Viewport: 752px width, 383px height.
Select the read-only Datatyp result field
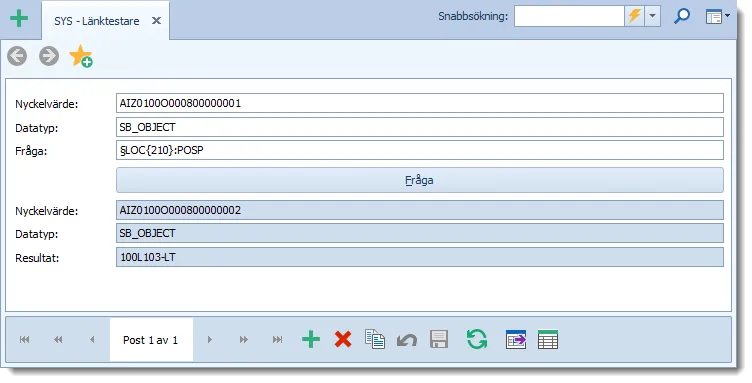pos(420,233)
